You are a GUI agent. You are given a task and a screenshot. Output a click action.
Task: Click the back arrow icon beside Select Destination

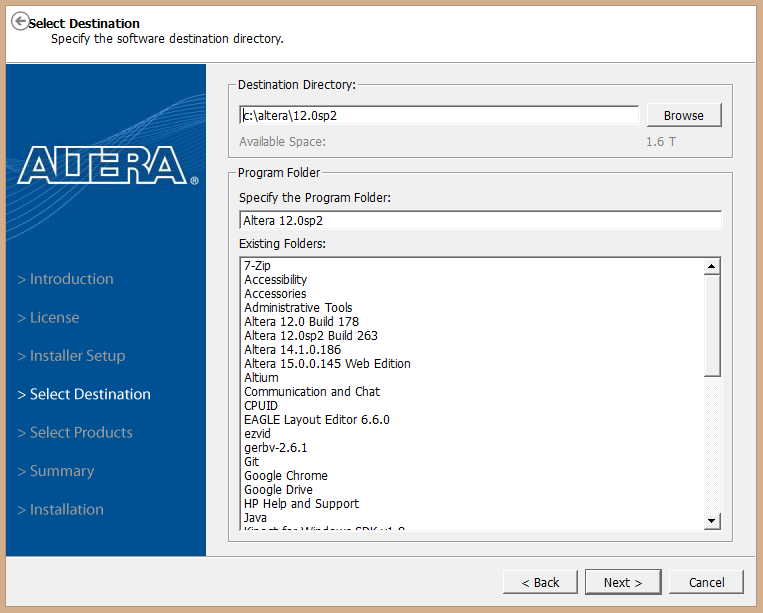point(20,21)
